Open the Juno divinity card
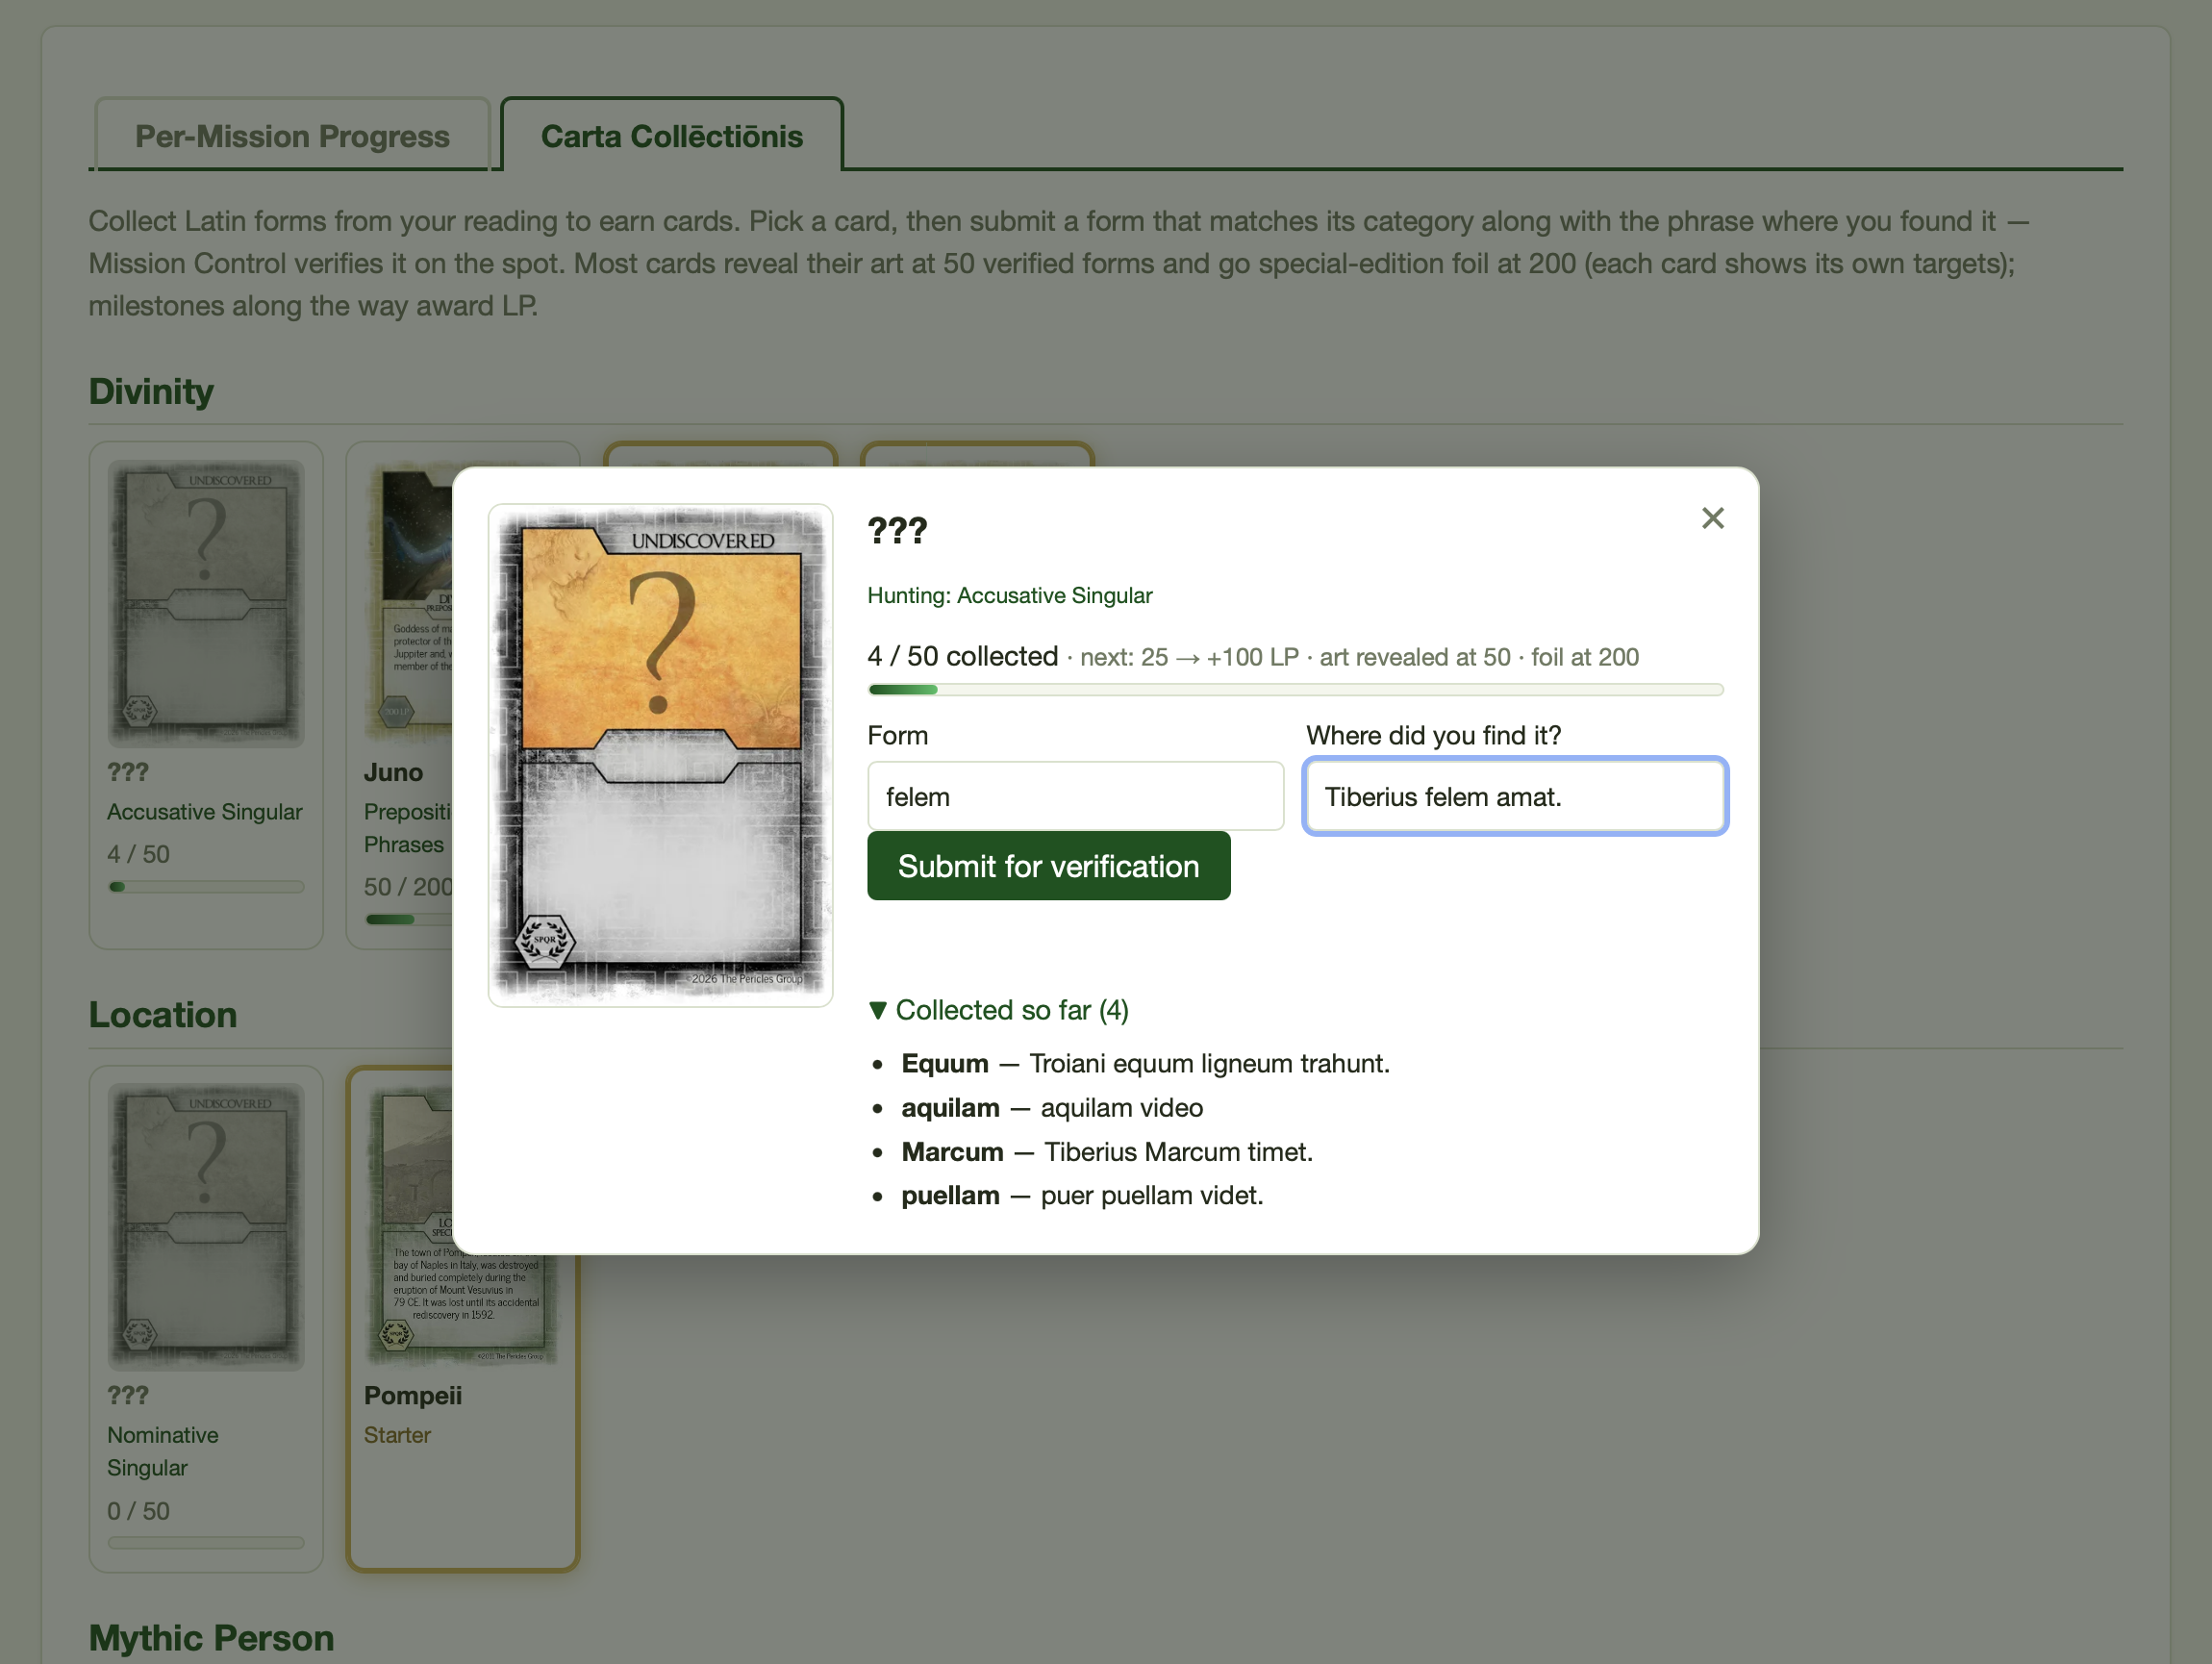Image resolution: width=2212 pixels, height=1664 pixels. [400, 695]
